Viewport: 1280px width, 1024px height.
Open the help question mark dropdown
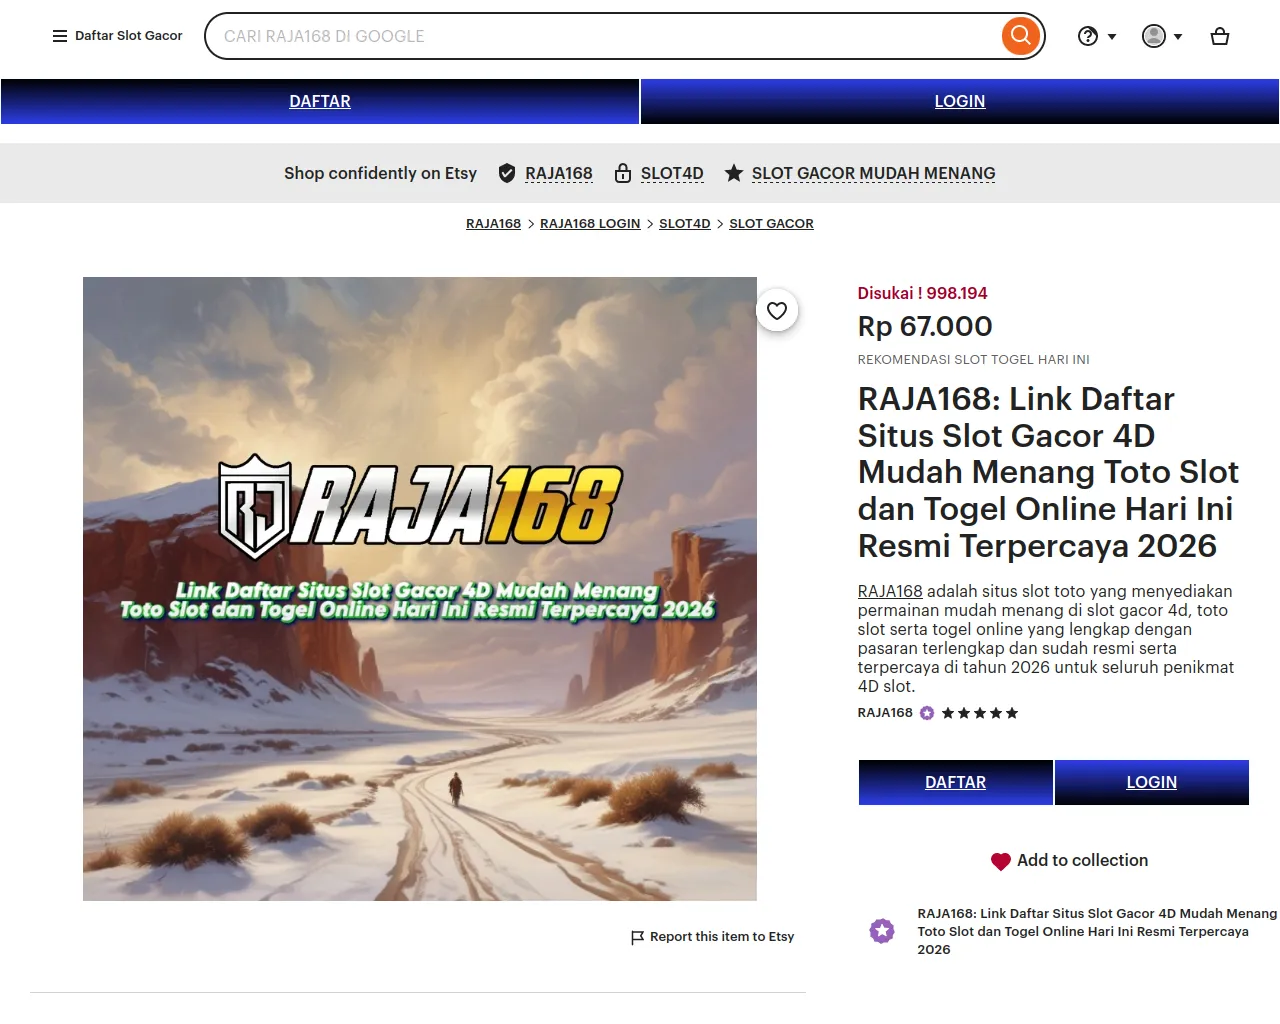coord(1097,36)
